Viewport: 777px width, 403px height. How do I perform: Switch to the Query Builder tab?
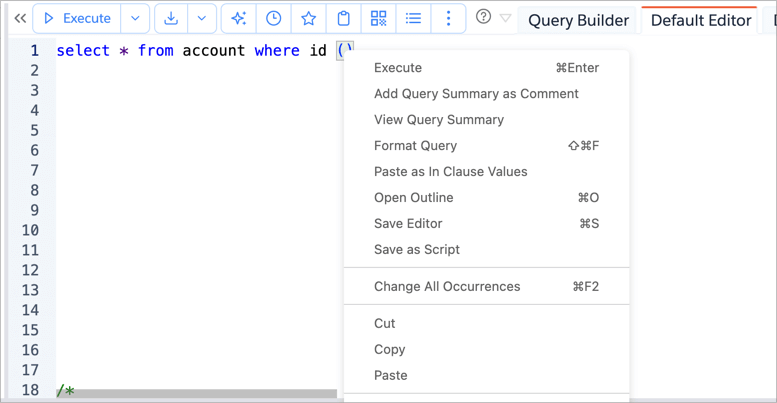(578, 20)
